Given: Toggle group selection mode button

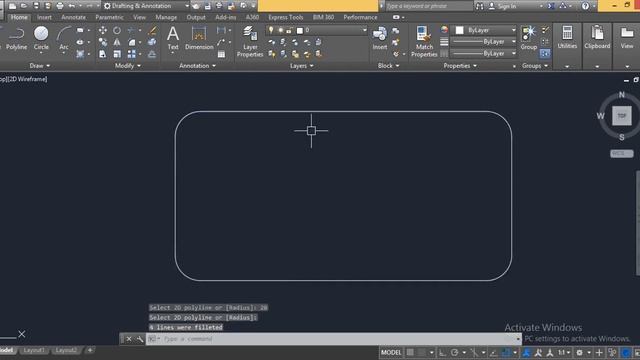Looking at the screenshot, I should pos(545,53).
